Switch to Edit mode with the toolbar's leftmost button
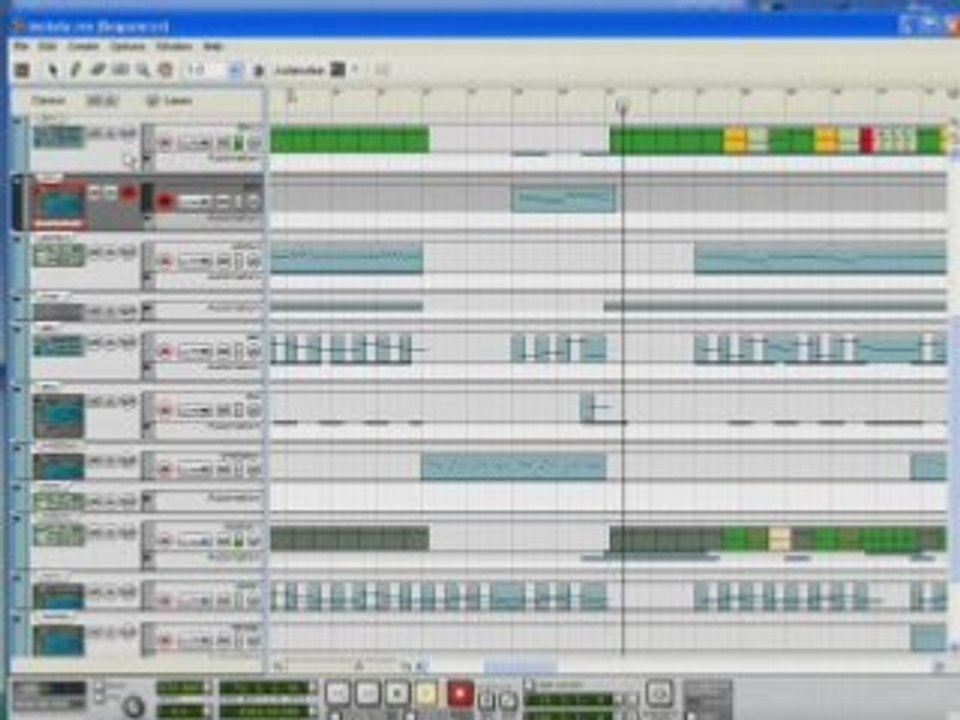 [x=22, y=70]
